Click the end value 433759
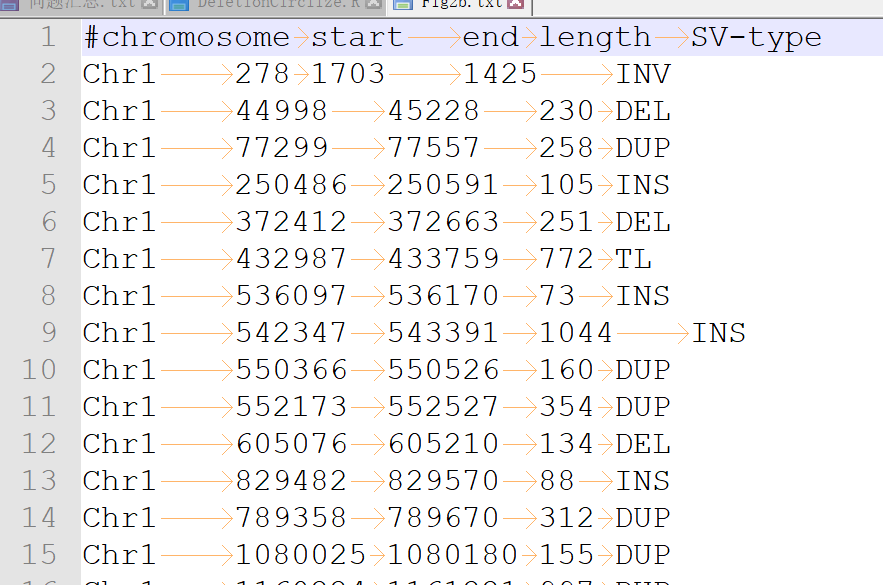This screenshot has width=883, height=585. (x=443, y=259)
